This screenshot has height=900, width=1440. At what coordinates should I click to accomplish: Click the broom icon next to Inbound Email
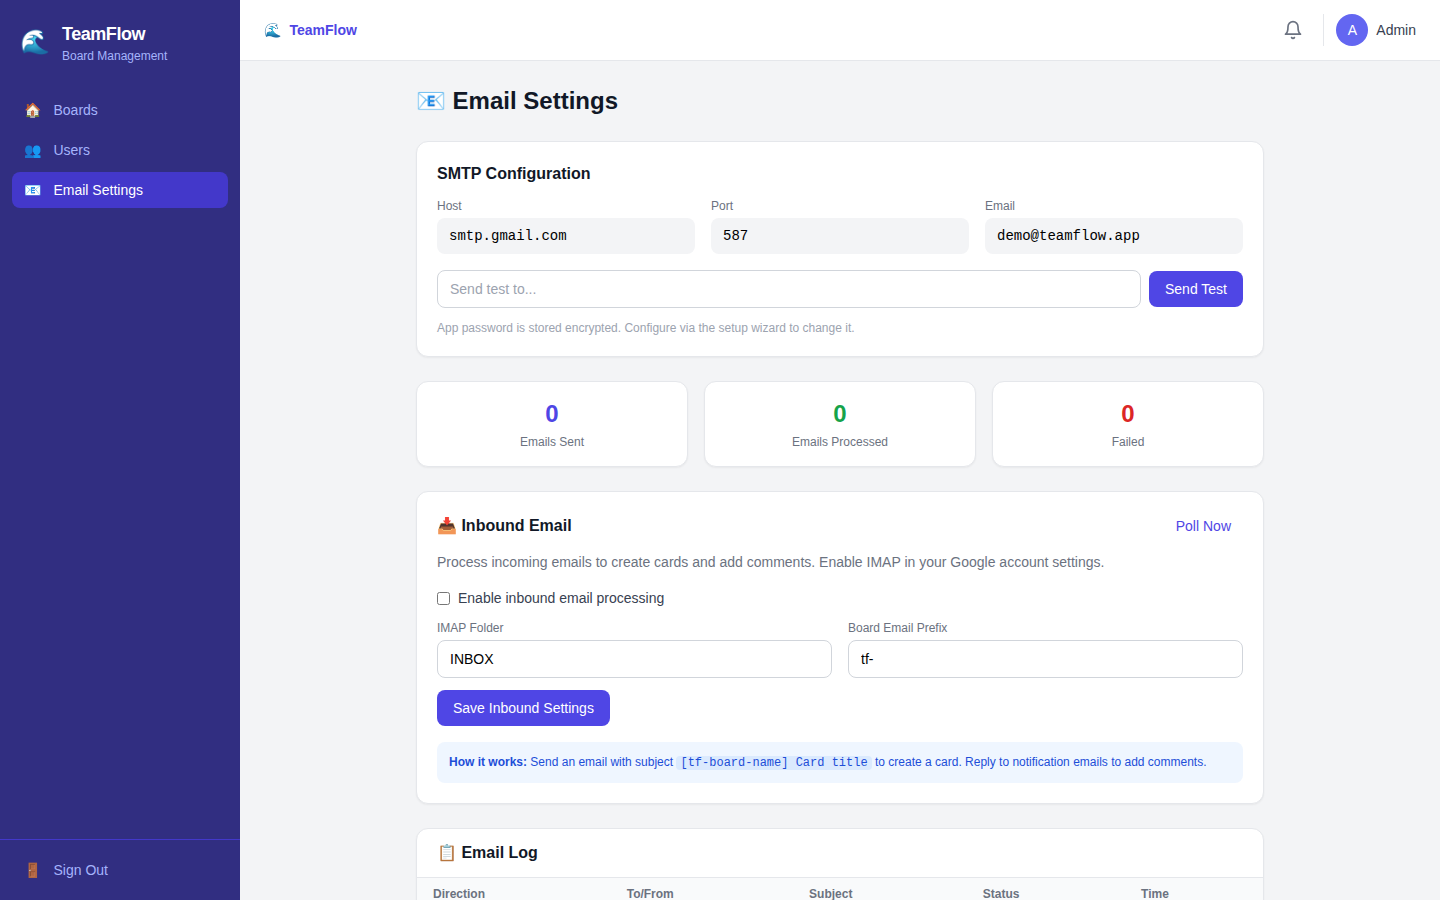pyautogui.click(x=446, y=524)
